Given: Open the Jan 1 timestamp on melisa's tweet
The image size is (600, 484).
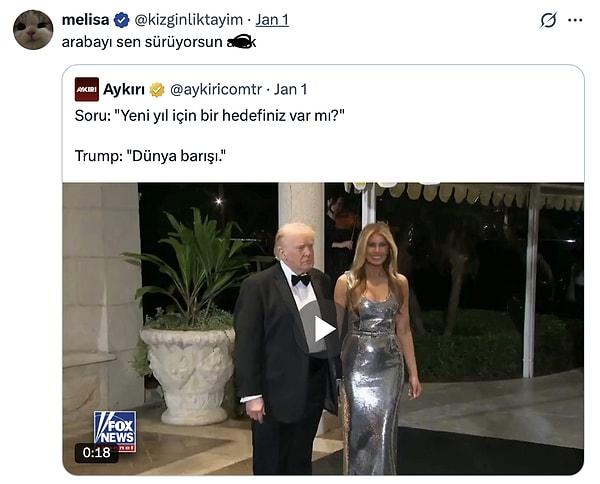Looking at the screenshot, I should [272, 20].
